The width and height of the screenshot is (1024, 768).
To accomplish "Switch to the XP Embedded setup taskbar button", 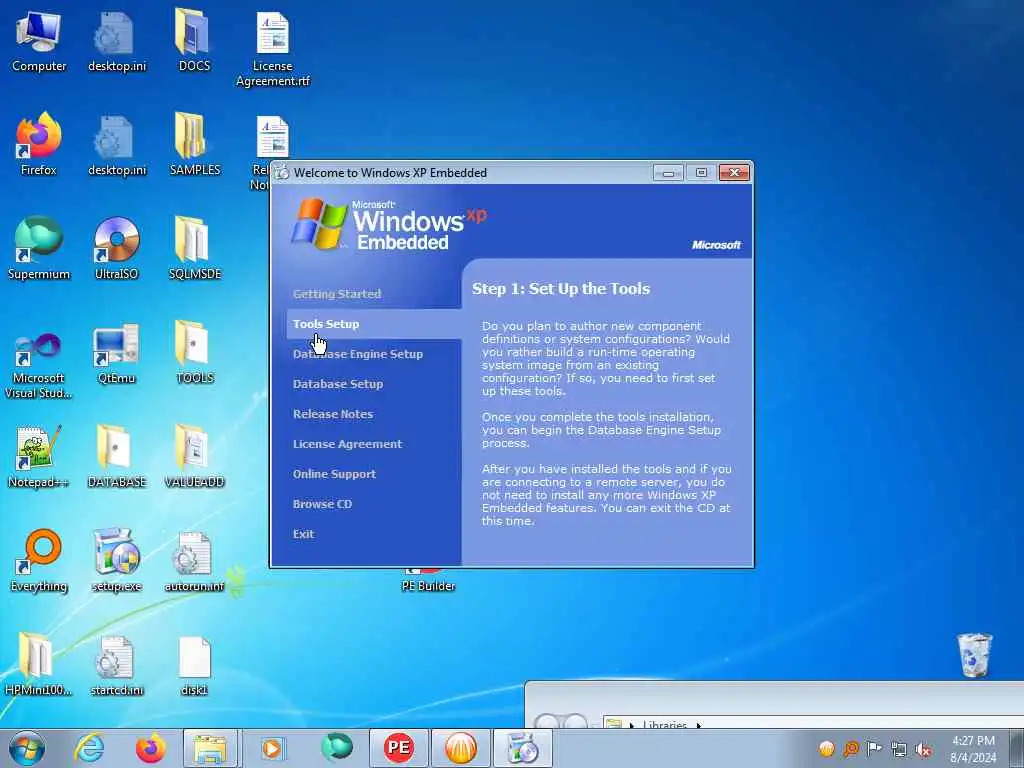I will click(x=522, y=748).
